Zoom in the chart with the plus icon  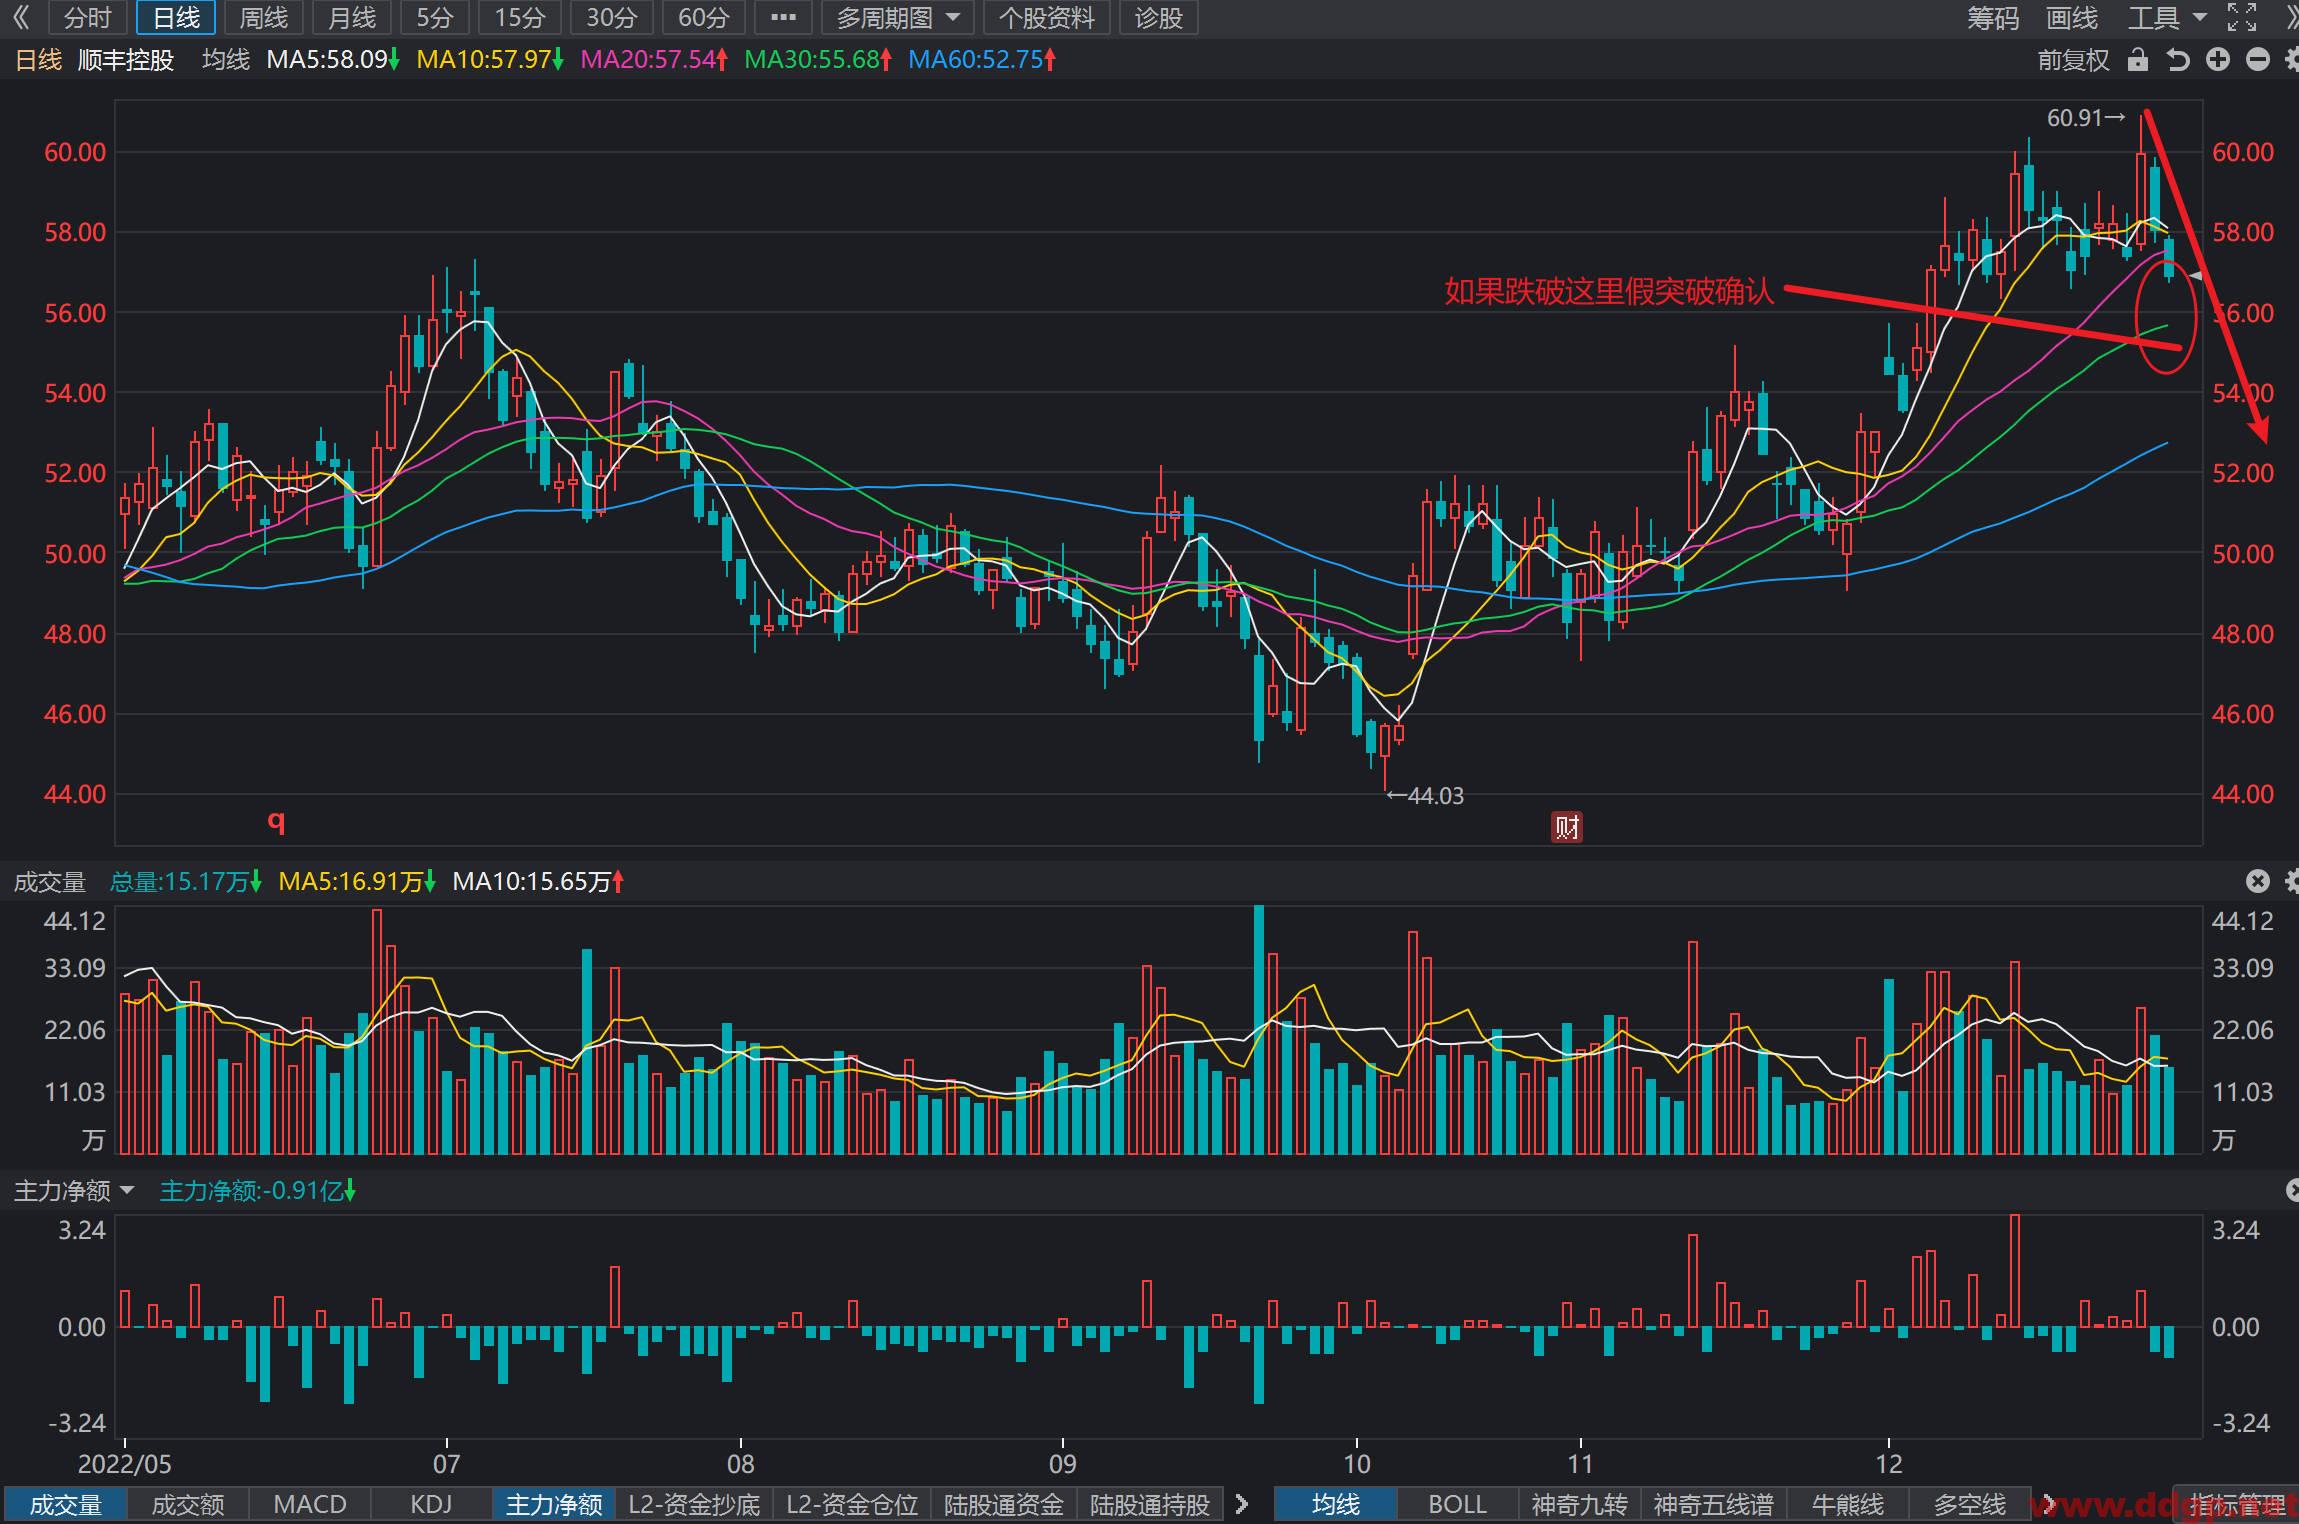click(x=2218, y=60)
